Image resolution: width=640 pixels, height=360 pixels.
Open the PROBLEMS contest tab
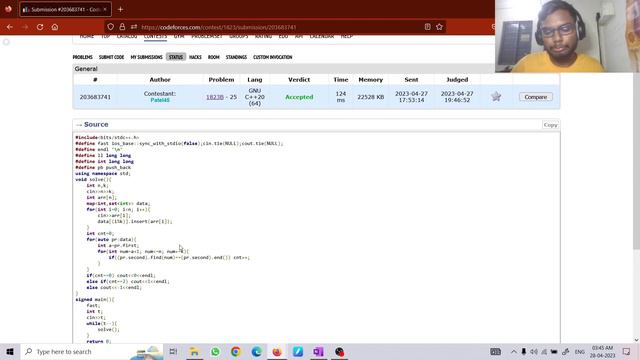tap(82, 57)
